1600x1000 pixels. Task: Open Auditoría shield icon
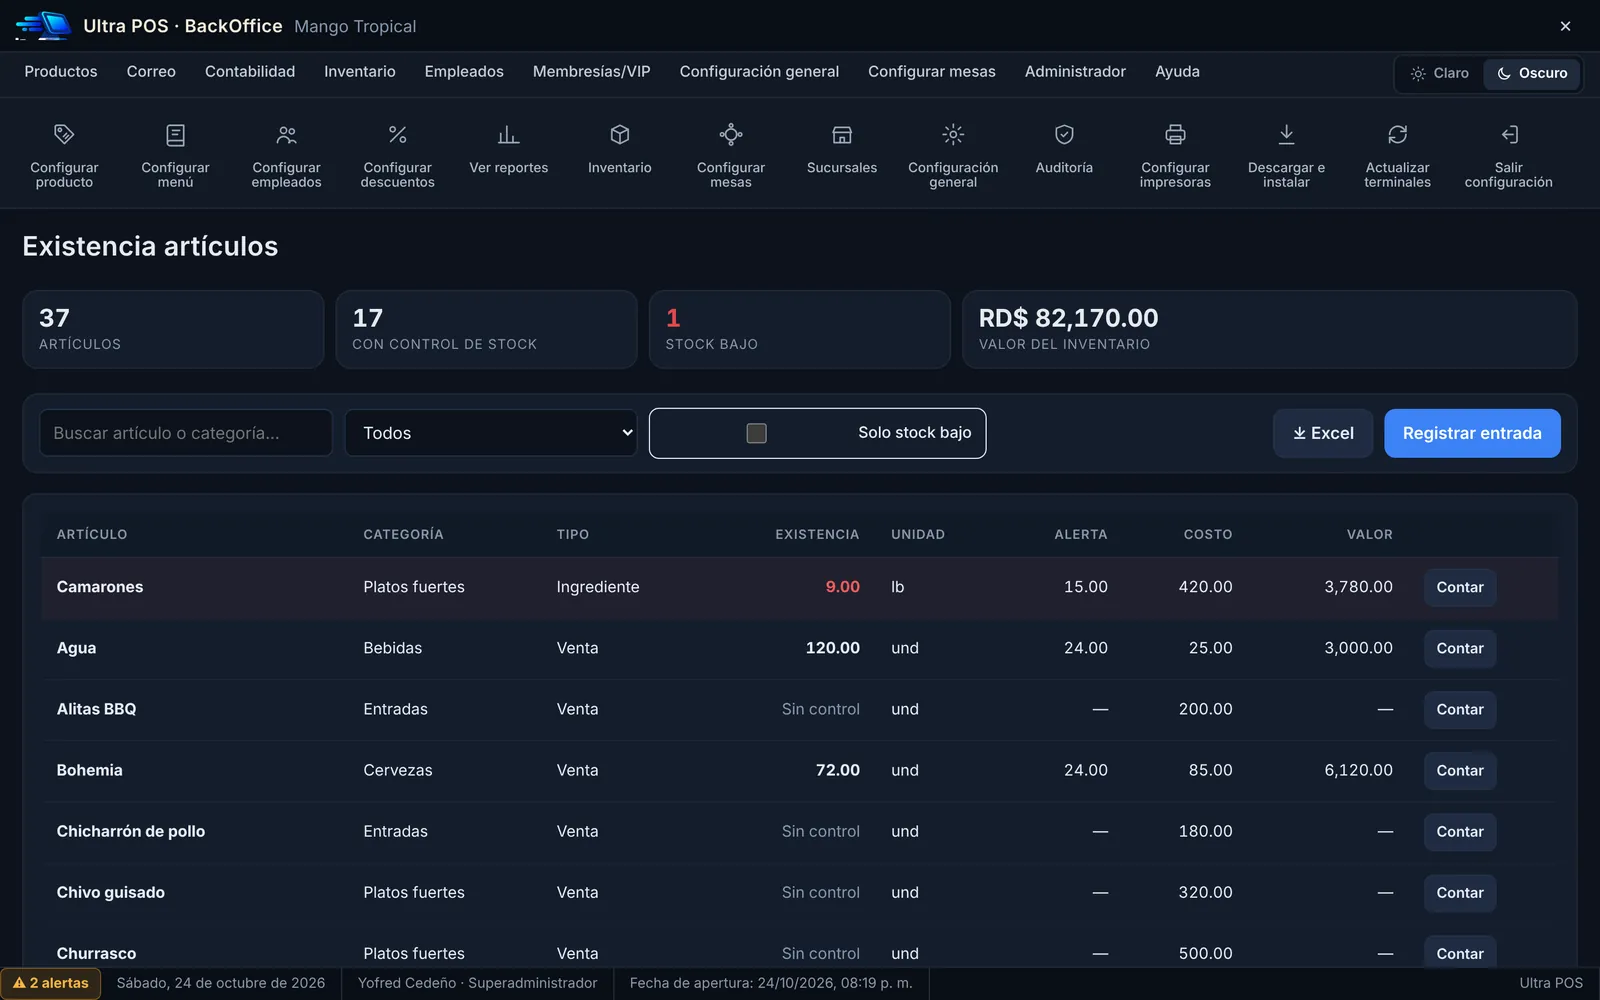[1064, 135]
